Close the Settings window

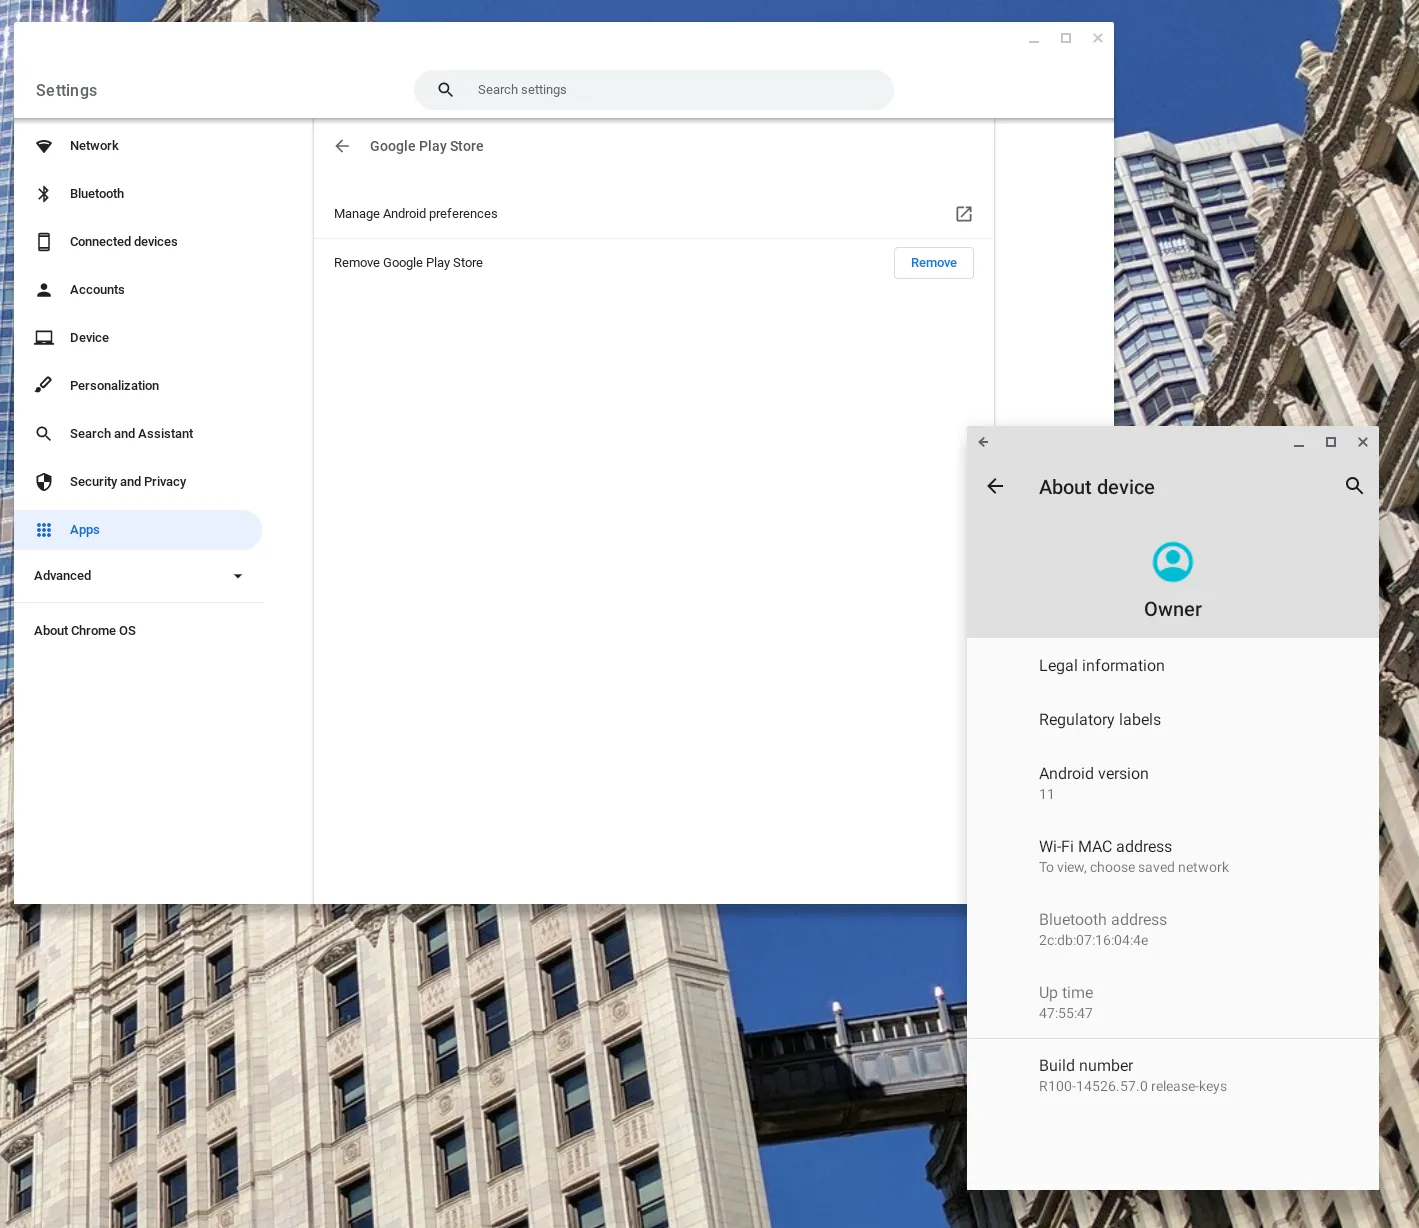pos(1098,38)
